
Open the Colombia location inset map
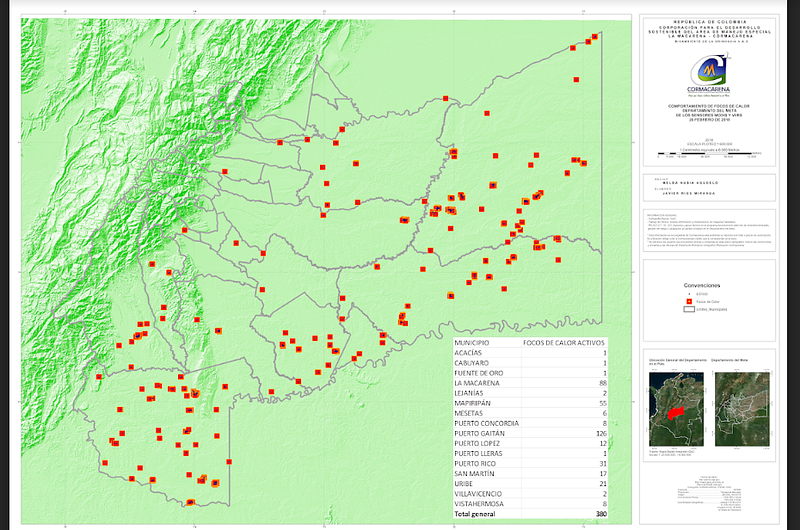point(676,409)
